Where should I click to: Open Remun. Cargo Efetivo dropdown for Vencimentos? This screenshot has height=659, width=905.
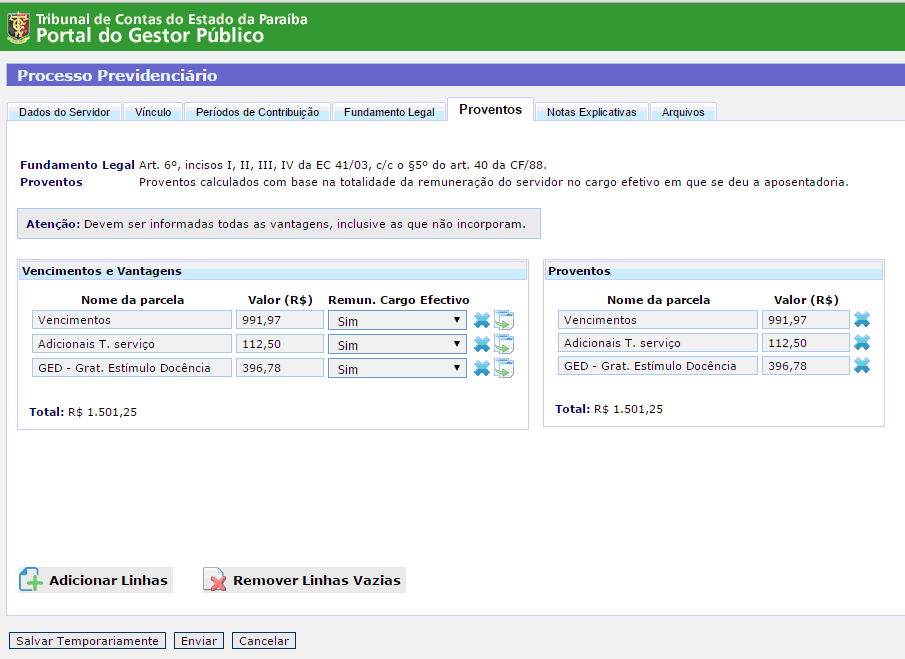[397, 321]
